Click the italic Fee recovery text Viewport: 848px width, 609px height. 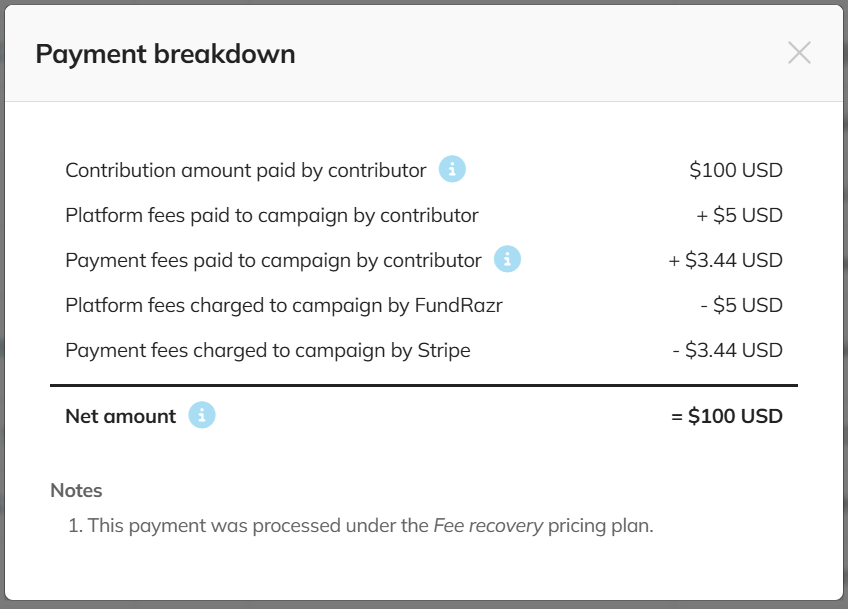point(488,525)
